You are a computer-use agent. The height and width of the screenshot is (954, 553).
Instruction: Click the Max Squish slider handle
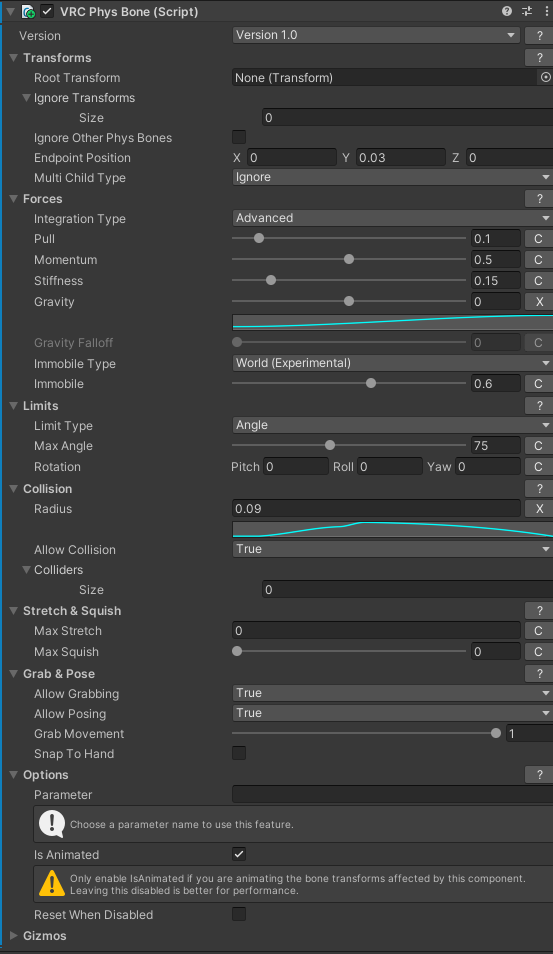click(237, 651)
